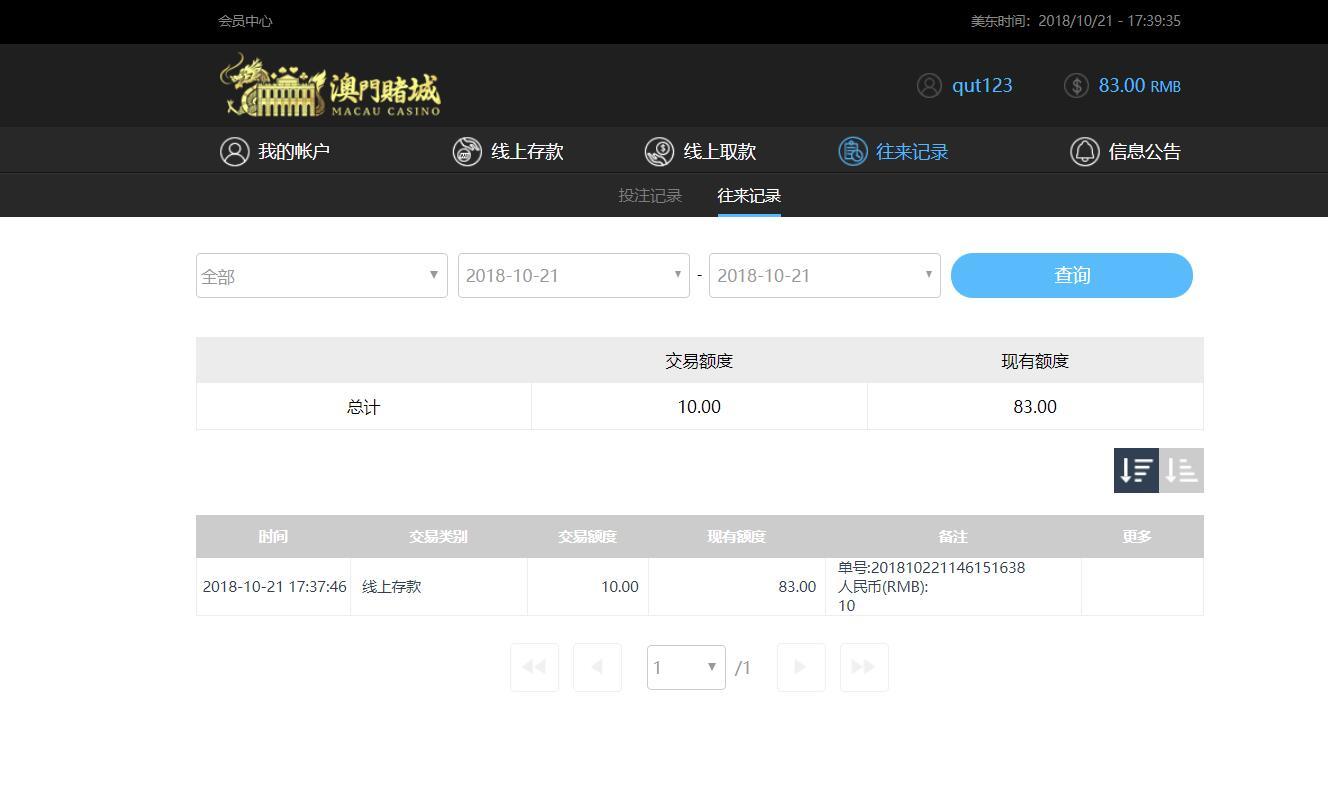
Task: Click the 2018-10-21 17:37:46 timestamp cell
Action: [275, 587]
